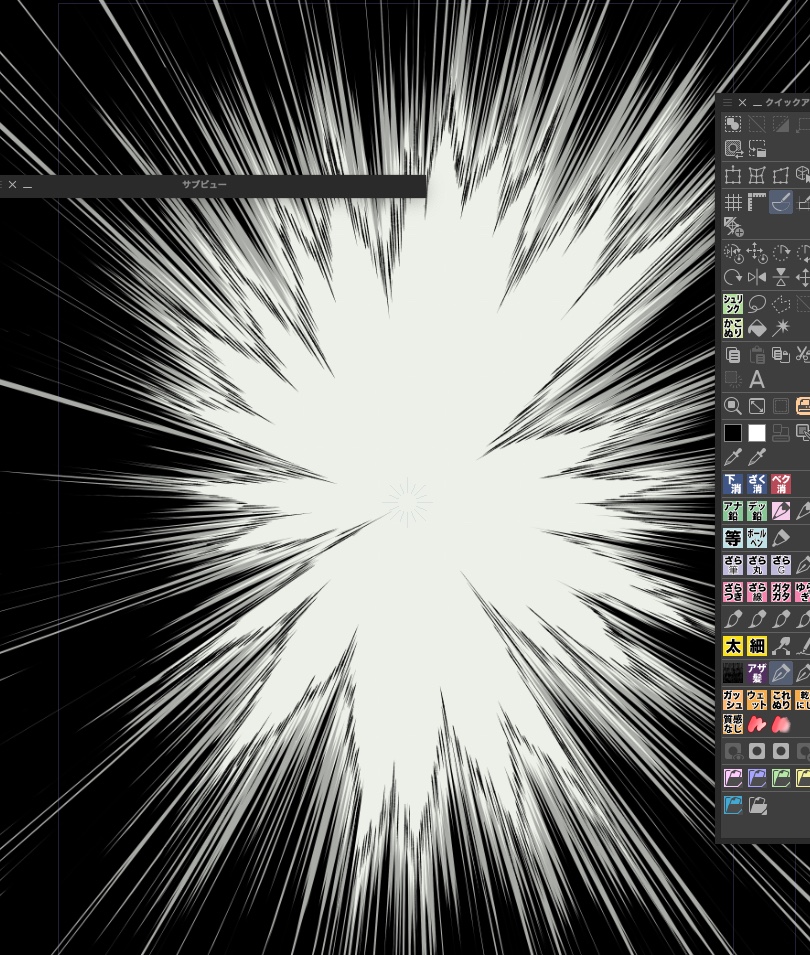Click the flip horizontal icon

tap(757, 278)
